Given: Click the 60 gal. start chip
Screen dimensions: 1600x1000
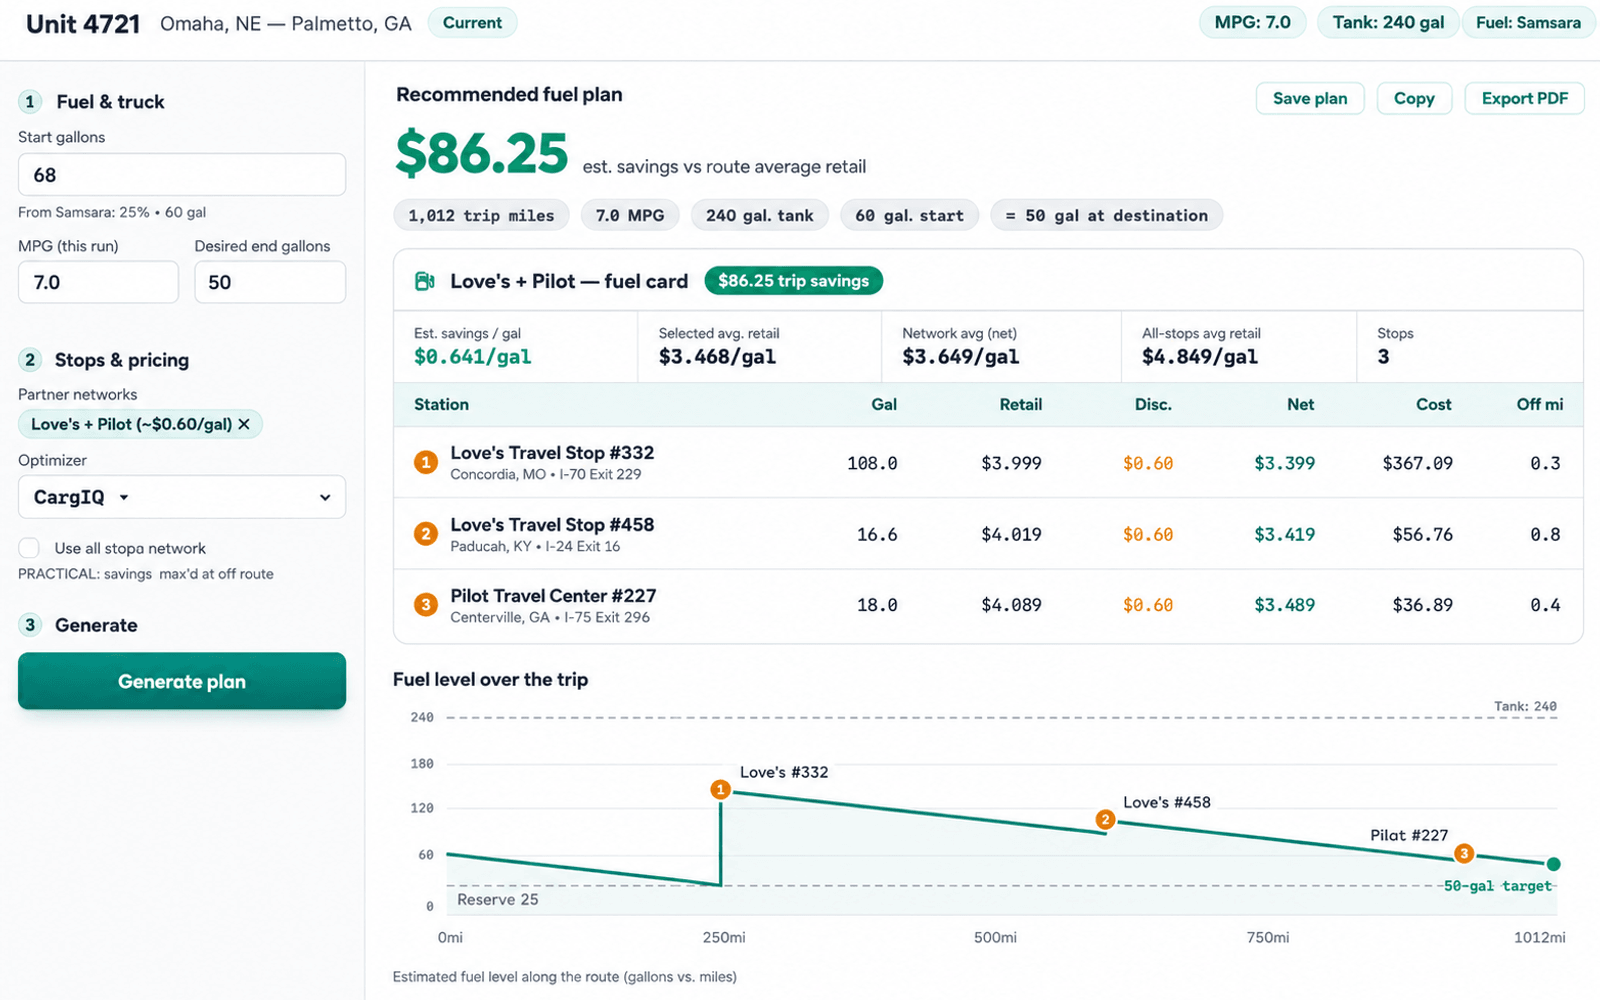Looking at the screenshot, I should (x=909, y=215).
